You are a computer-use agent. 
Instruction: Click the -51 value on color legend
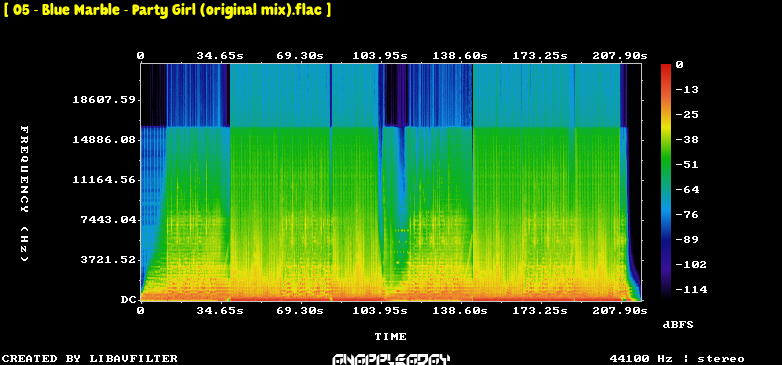point(687,165)
